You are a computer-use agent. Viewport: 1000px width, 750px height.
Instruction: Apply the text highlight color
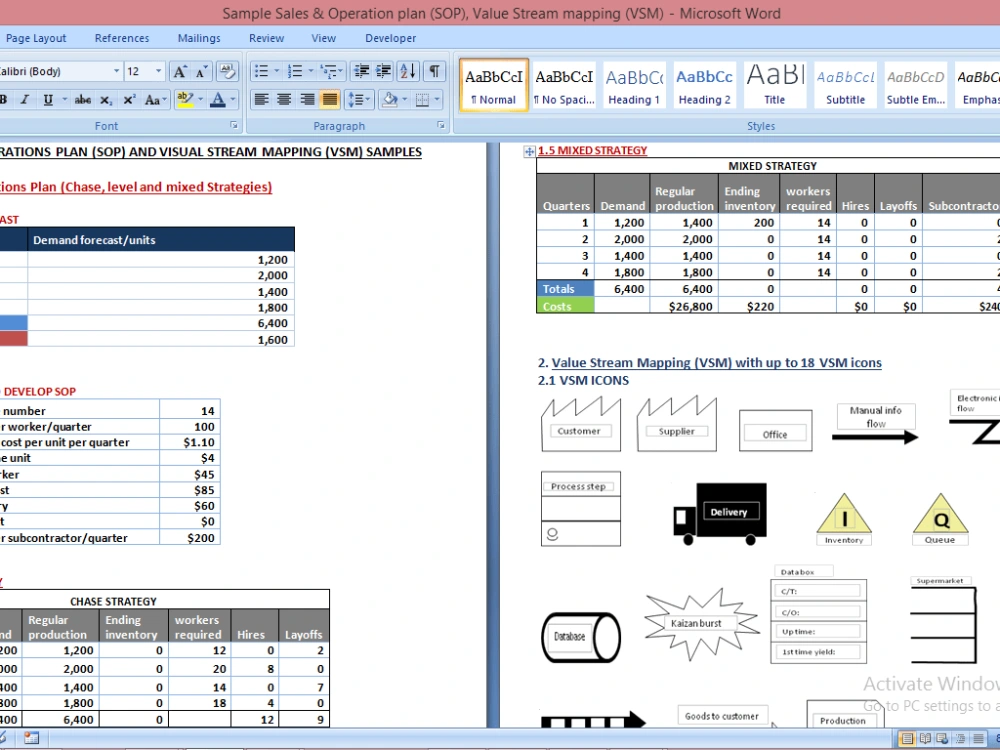click(185, 99)
